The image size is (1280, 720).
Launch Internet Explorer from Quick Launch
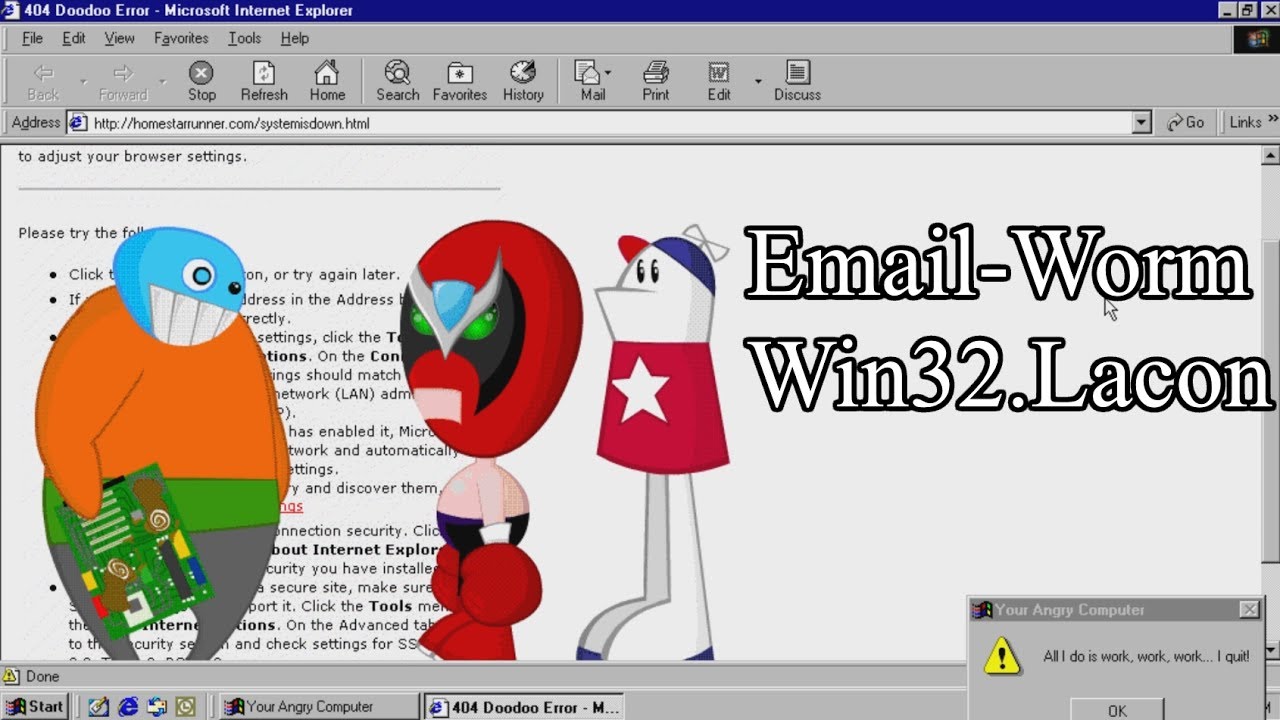pyautogui.click(x=128, y=706)
